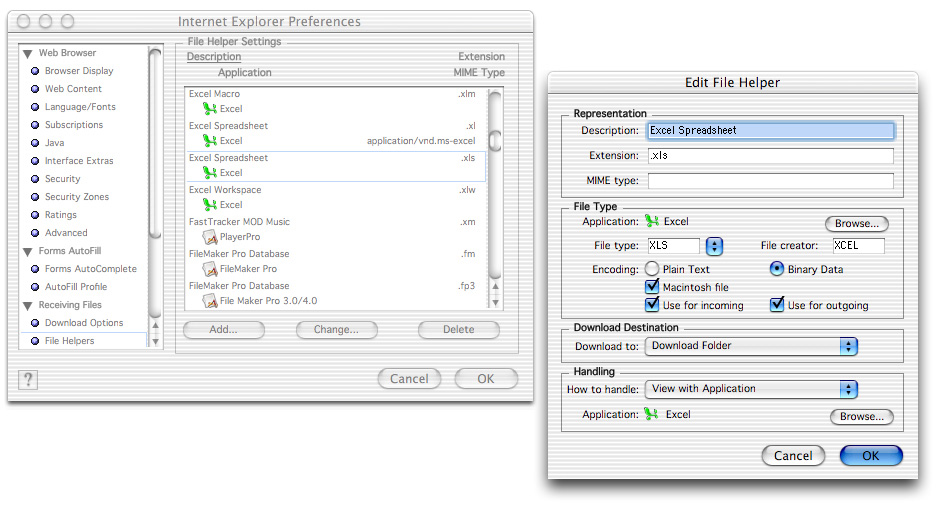Select the Excel Workspace row
The width and height of the screenshot is (949, 514).
click(336, 198)
